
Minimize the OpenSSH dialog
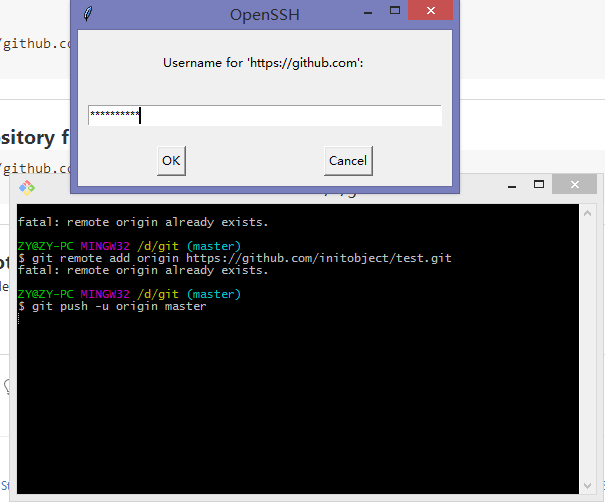coord(368,13)
